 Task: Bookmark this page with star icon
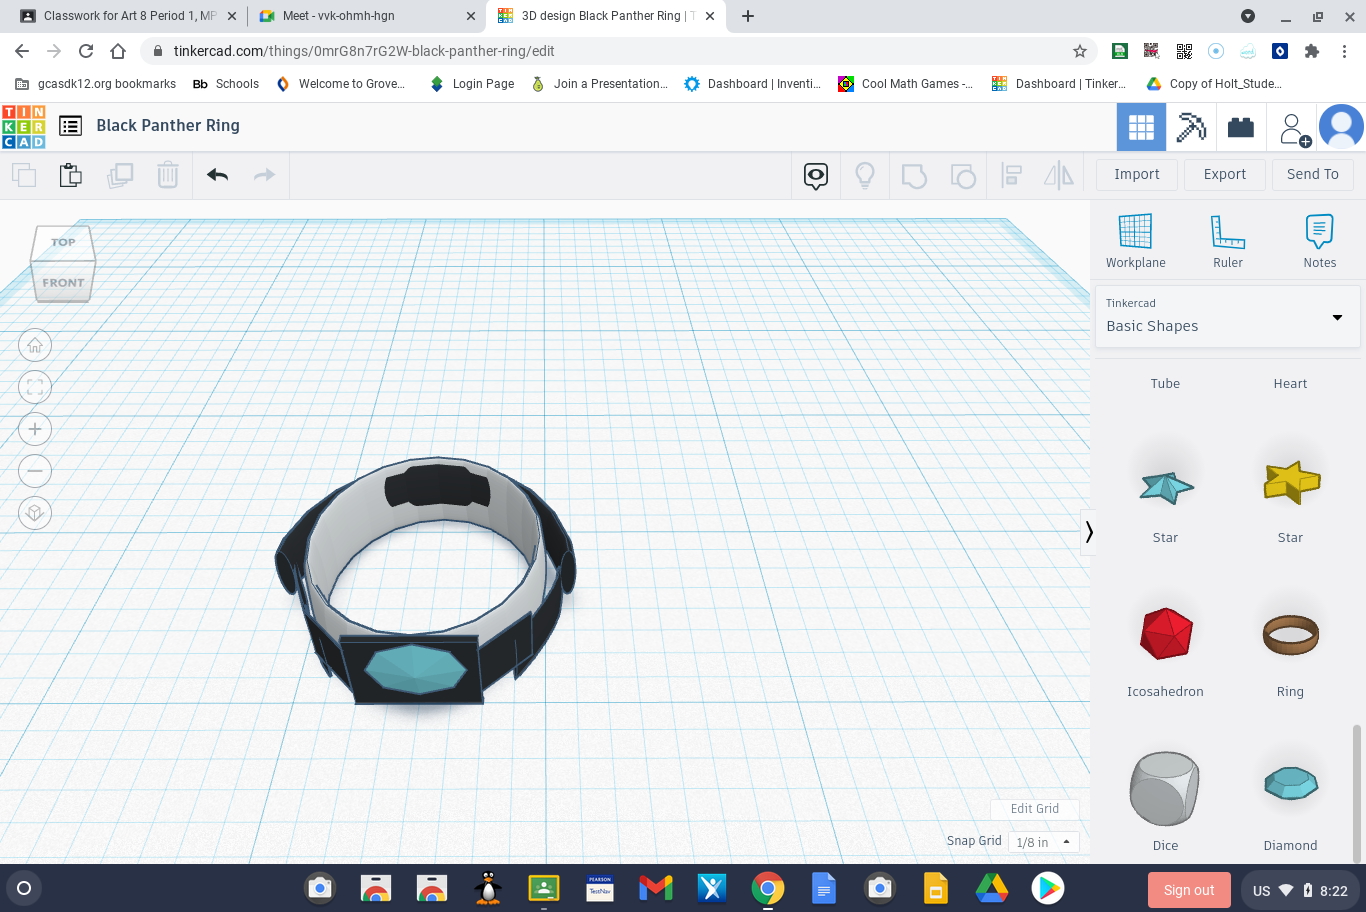point(1080,51)
